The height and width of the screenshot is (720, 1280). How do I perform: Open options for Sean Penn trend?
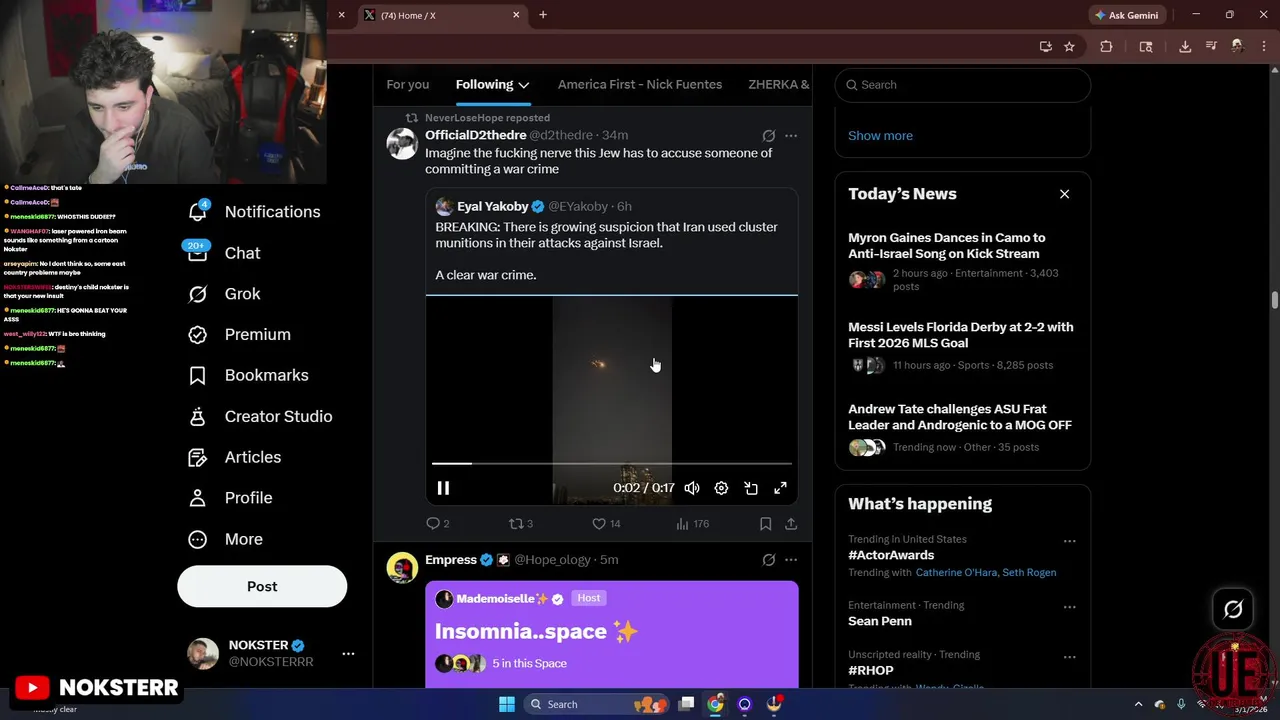tap(1069, 607)
